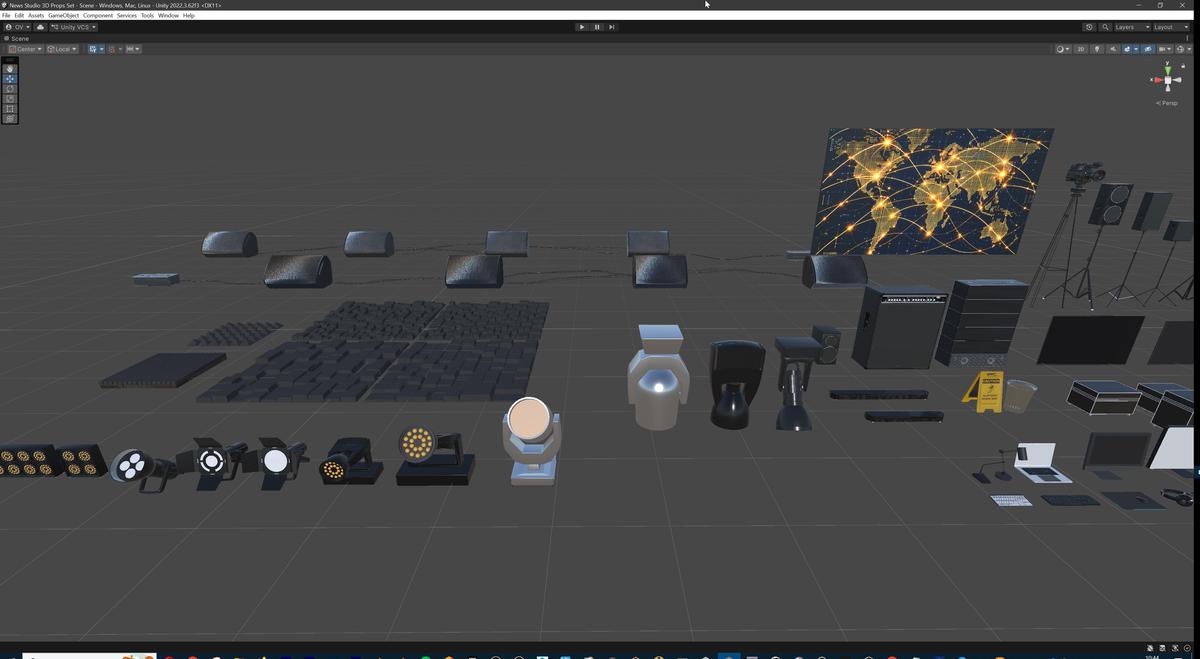1200x659 pixels.
Task: Open the Local handle rotation dropdown
Action: coord(62,49)
